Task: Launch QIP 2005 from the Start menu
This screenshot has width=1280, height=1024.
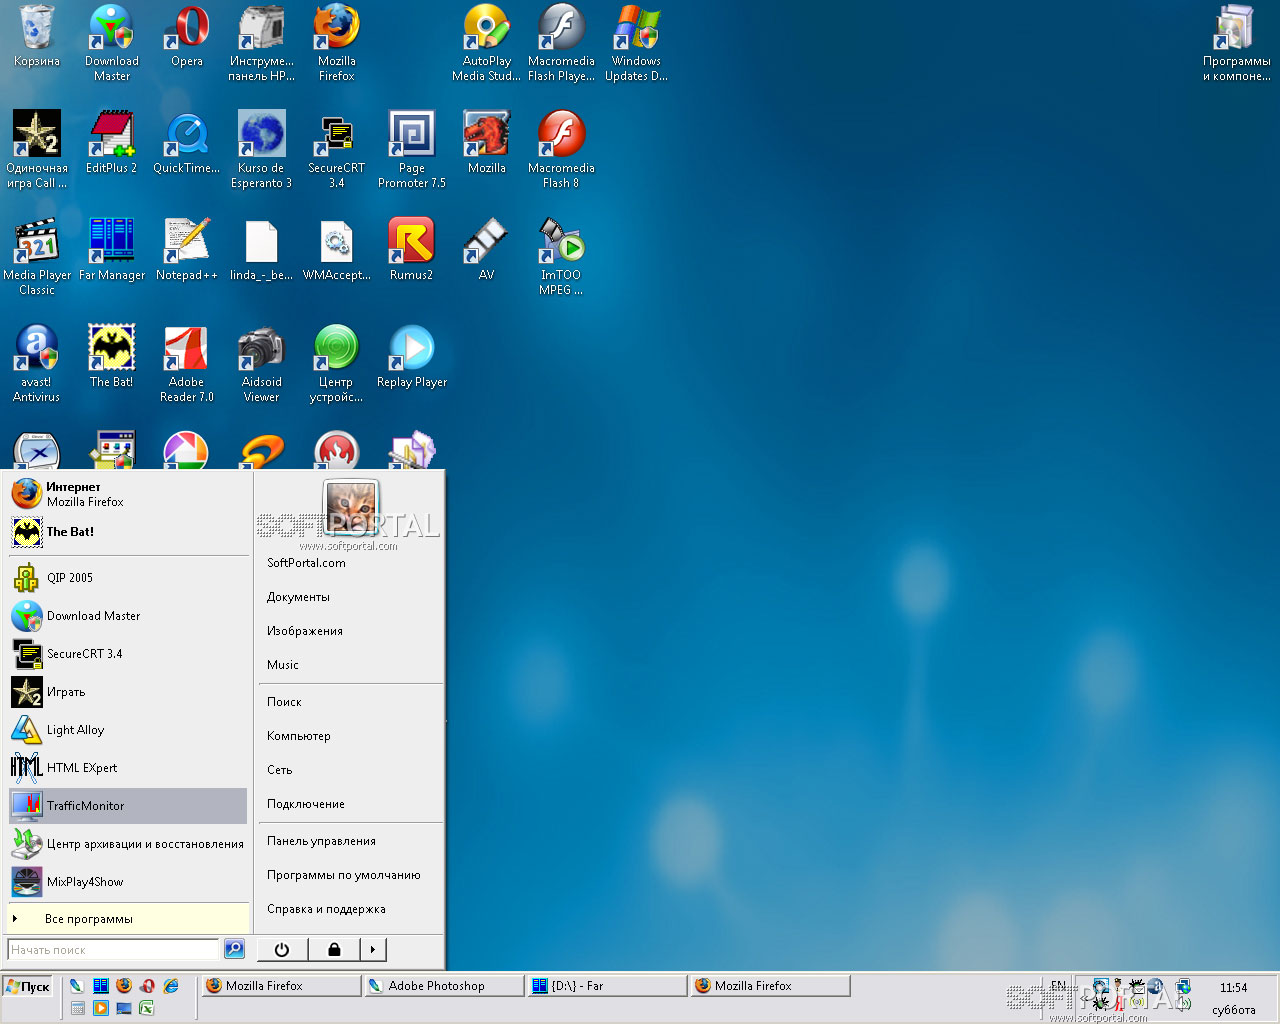Action: [129, 578]
